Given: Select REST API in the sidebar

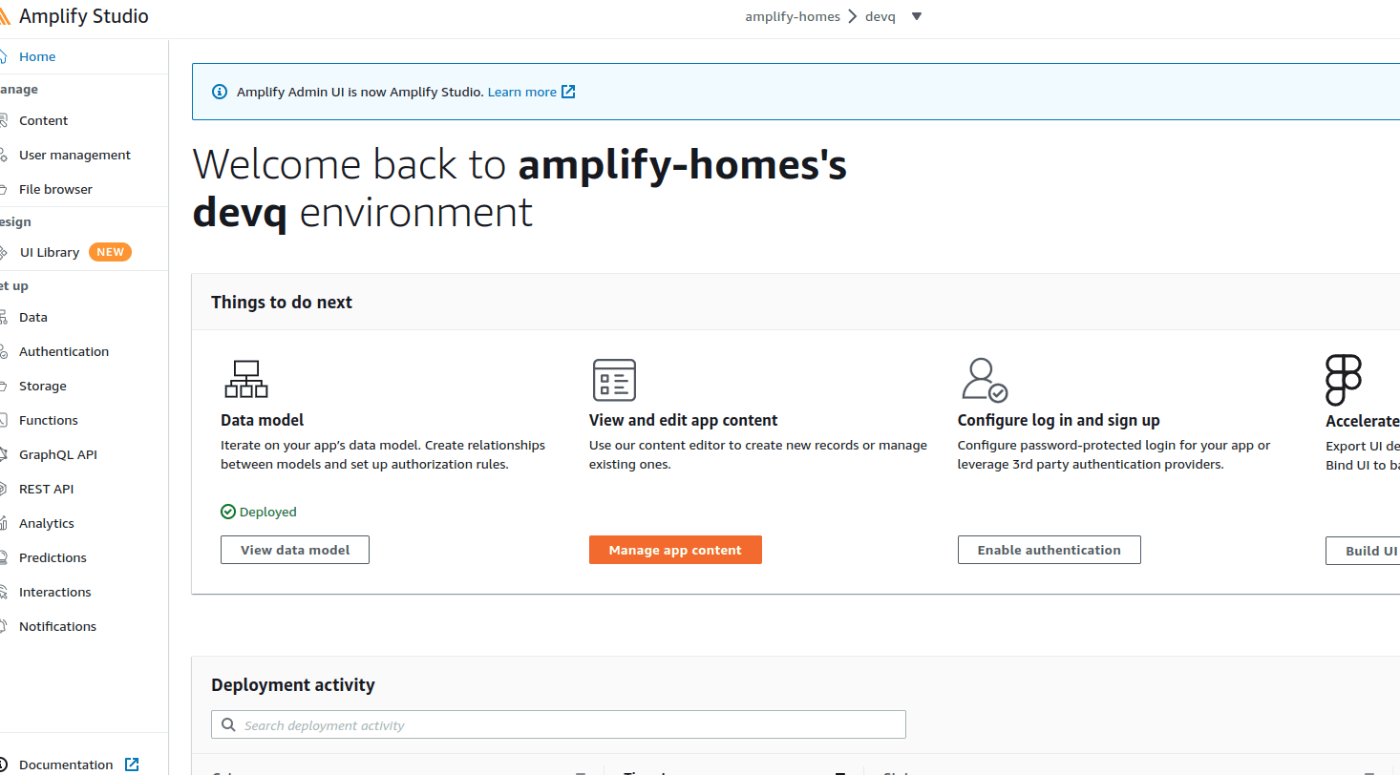Looking at the screenshot, I should pos(46,489).
